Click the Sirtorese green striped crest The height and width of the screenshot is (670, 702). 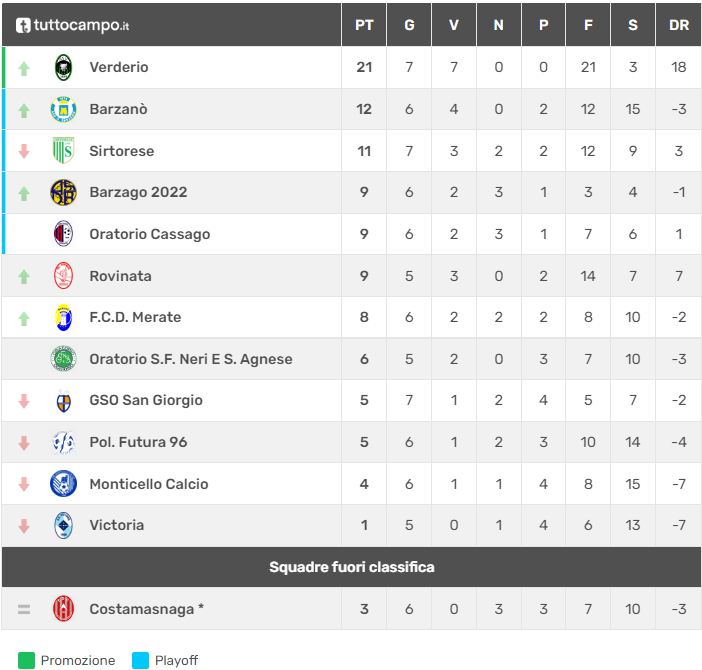click(63, 151)
